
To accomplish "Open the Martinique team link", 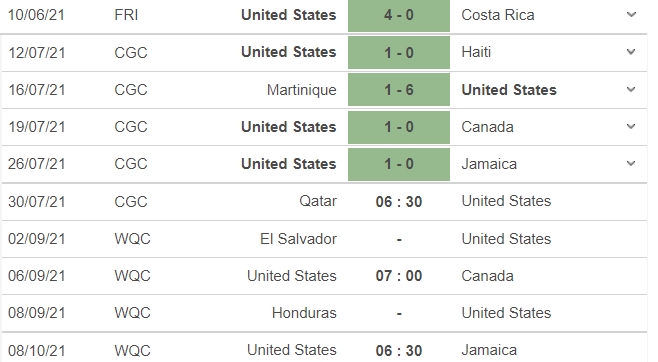I will coord(302,90).
